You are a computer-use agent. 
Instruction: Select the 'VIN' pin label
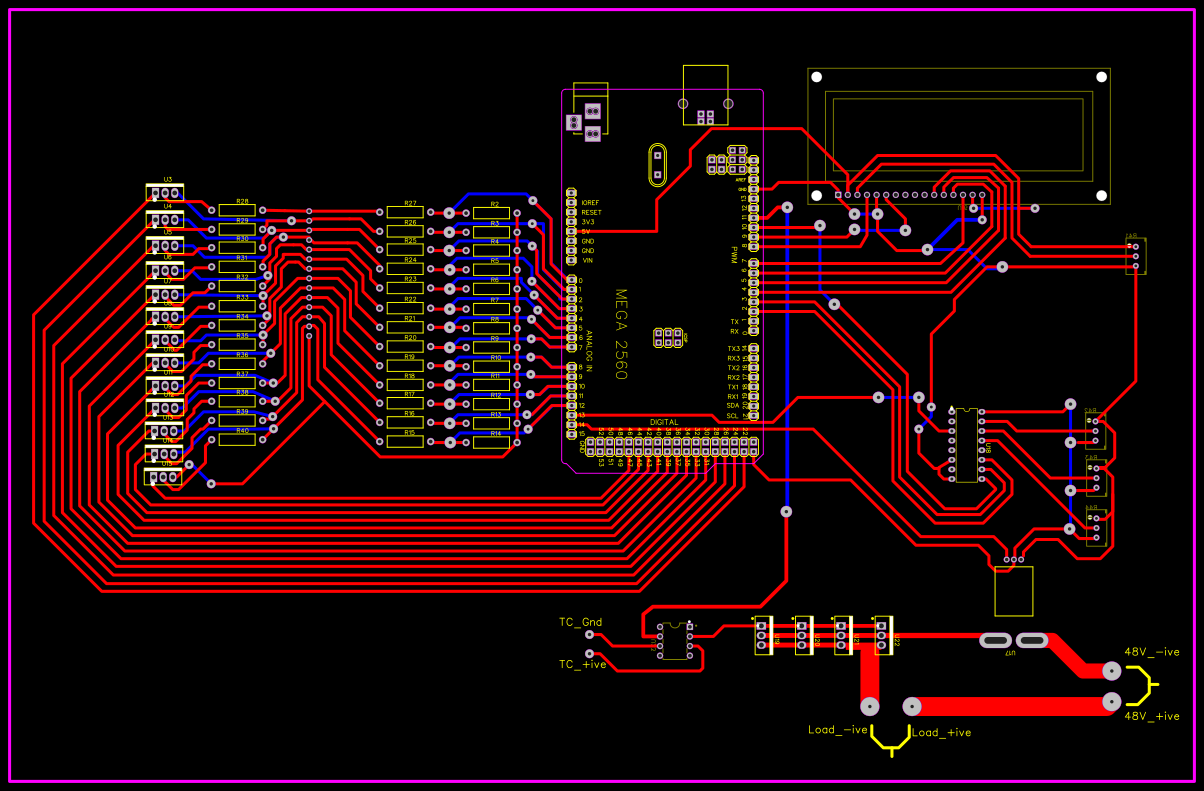[588, 260]
